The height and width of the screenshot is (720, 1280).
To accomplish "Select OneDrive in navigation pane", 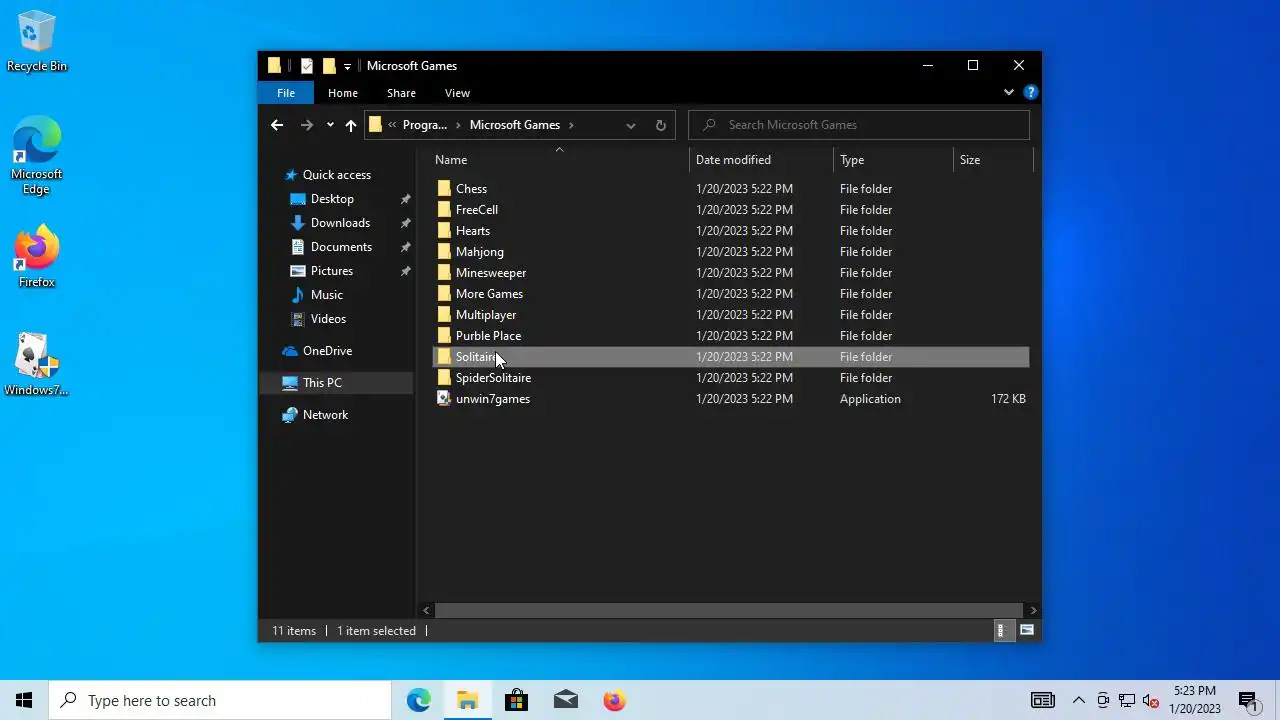I will (x=327, y=351).
